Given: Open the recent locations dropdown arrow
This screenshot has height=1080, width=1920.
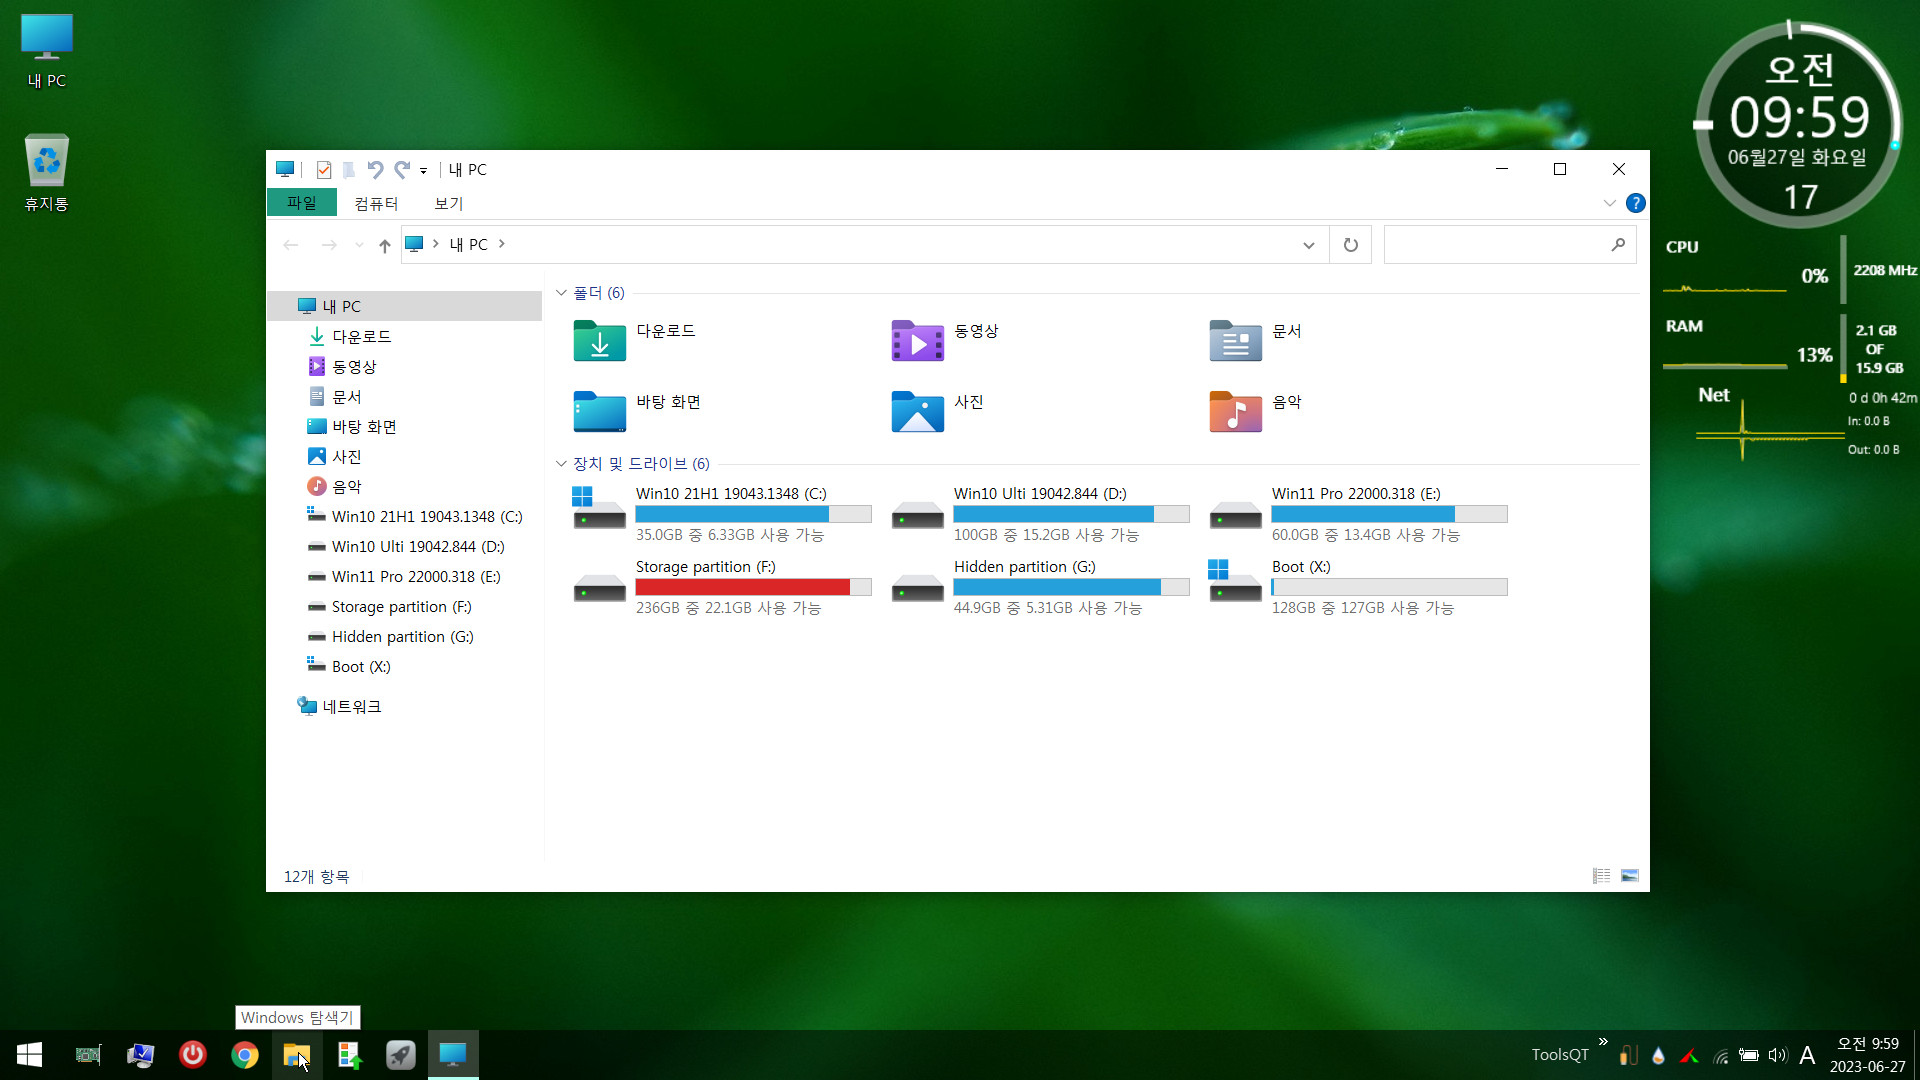Looking at the screenshot, I should (359, 245).
